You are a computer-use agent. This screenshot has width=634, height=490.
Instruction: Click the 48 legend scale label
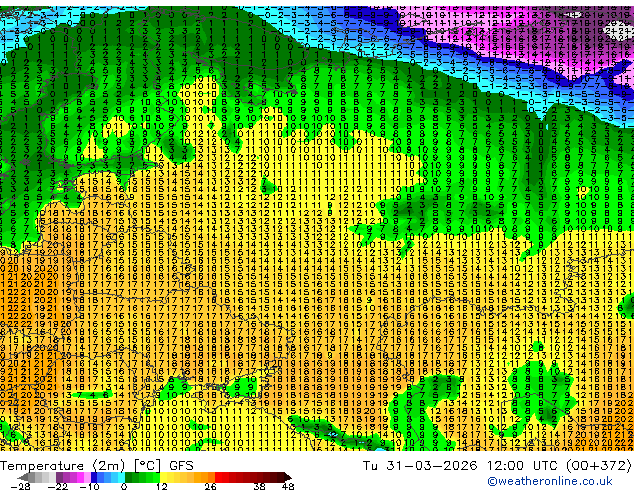(x=288, y=486)
